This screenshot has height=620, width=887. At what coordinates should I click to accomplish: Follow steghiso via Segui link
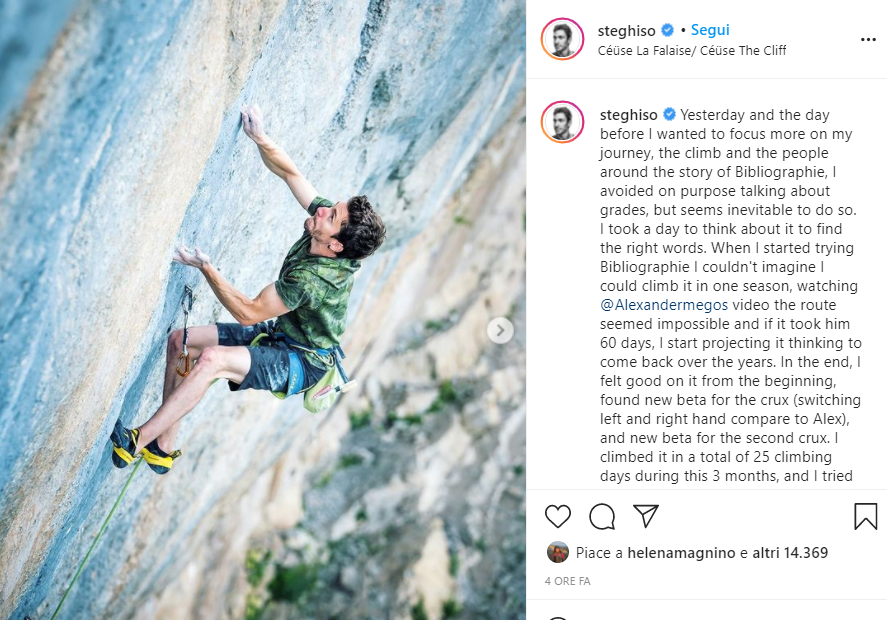tap(710, 30)
